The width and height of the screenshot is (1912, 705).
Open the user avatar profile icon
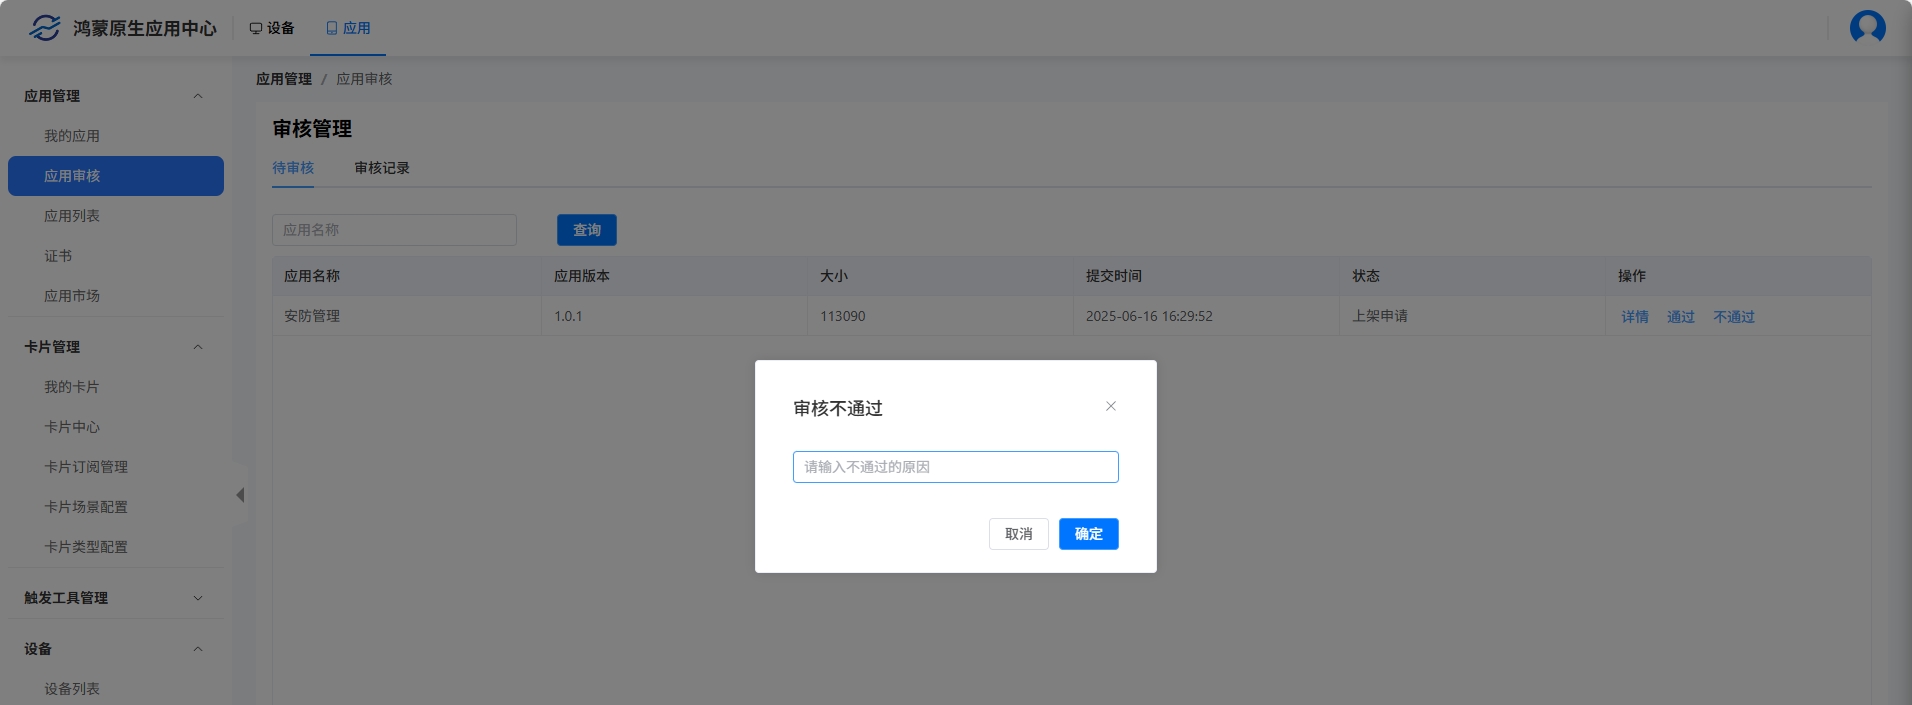(x=1867, y=27)
